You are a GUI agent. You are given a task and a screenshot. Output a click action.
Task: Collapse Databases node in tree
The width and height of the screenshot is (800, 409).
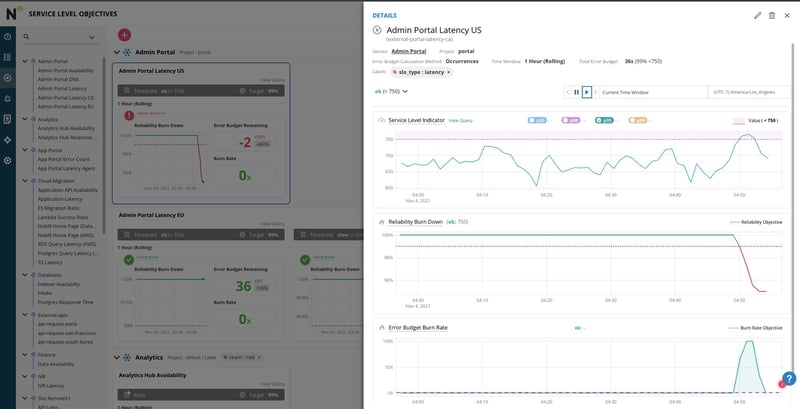click(25, 275)
